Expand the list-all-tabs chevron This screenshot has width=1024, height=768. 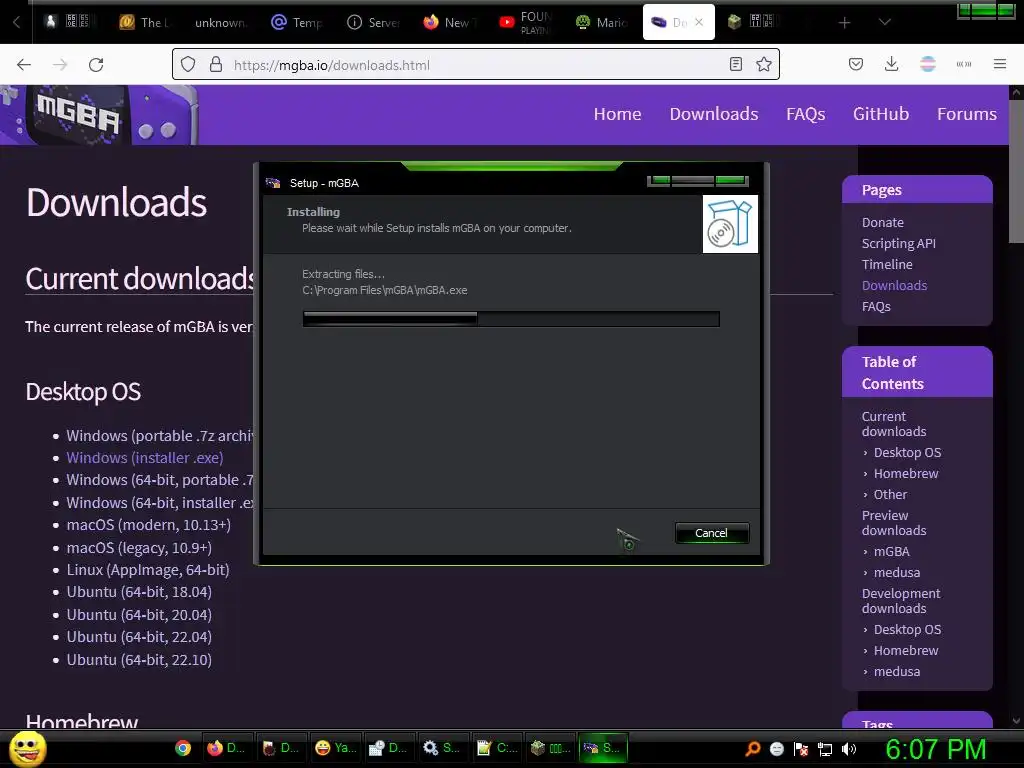coord(884,22)
